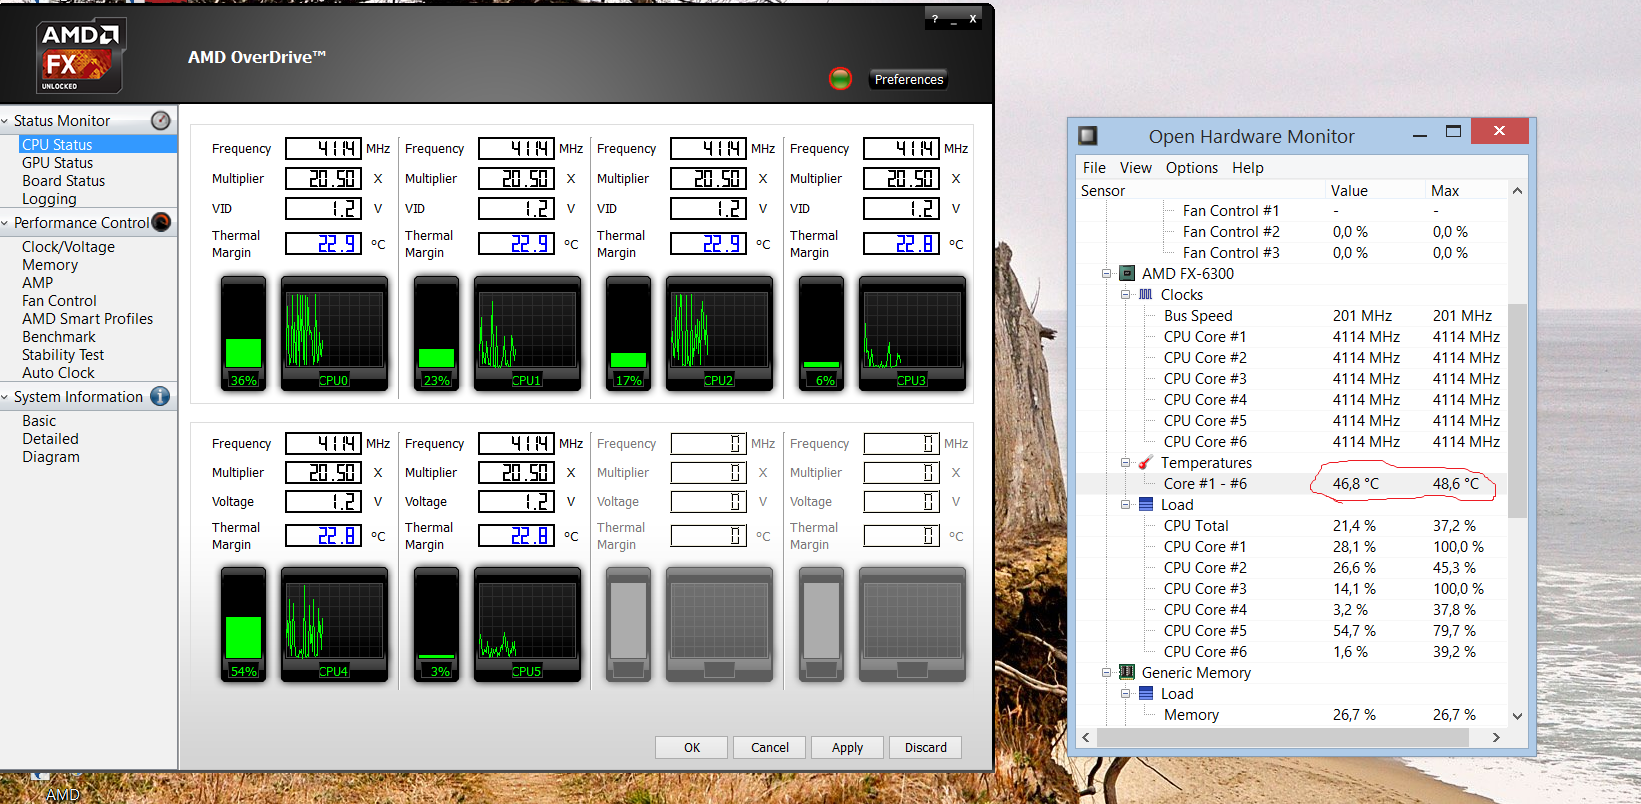Collapse the AMD FX-6300 tree node

(1107, 274)
